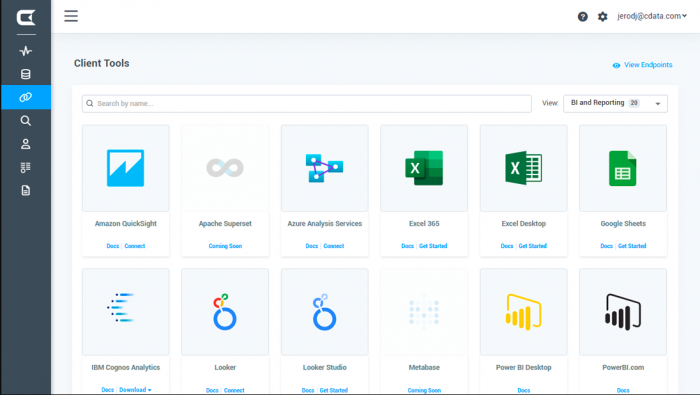Click the help question mark icon
The height and width of the screenshot is (395, 700).
click(583, 17)
